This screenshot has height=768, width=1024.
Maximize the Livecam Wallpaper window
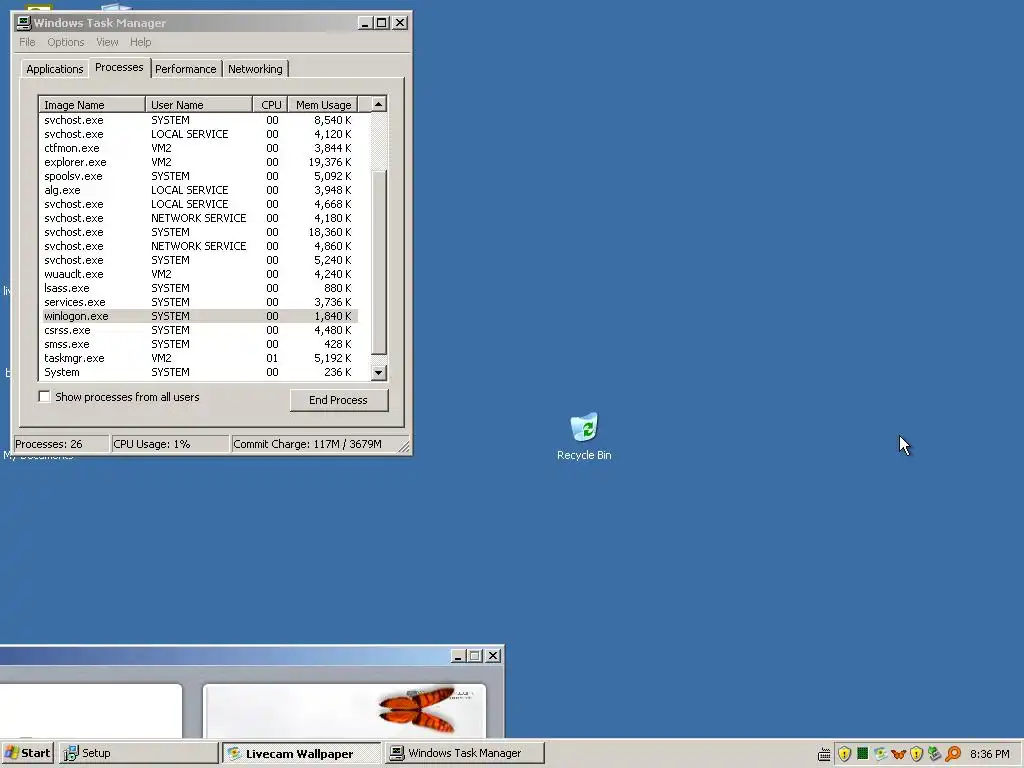[x=475, y=655]
